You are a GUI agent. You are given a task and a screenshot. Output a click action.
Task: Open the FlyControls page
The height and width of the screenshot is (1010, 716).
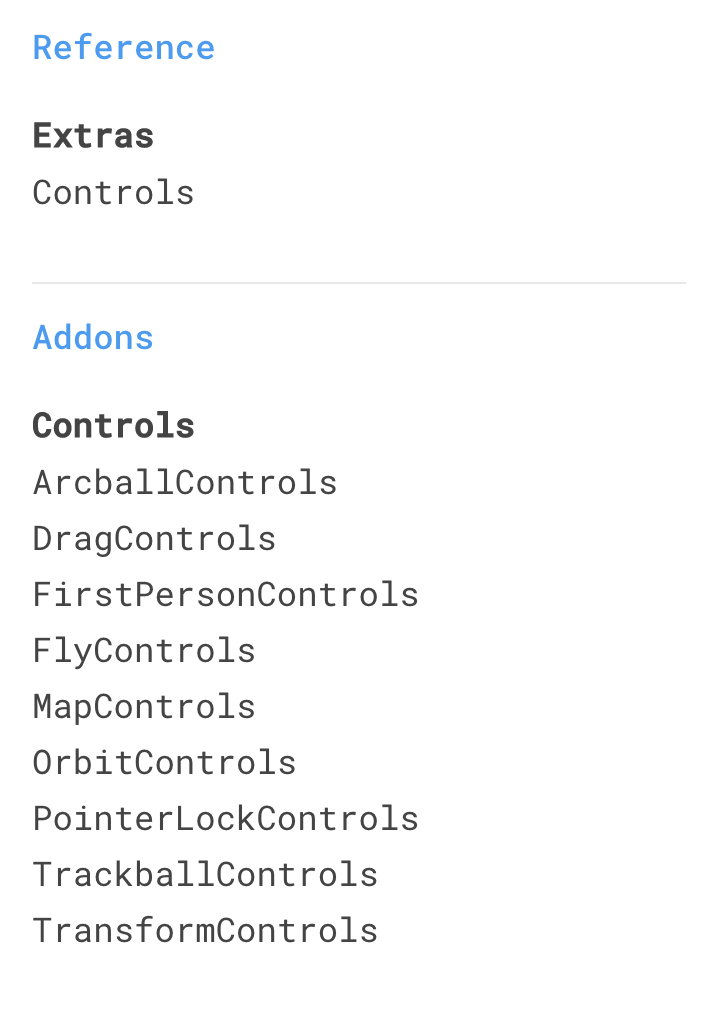144,651
